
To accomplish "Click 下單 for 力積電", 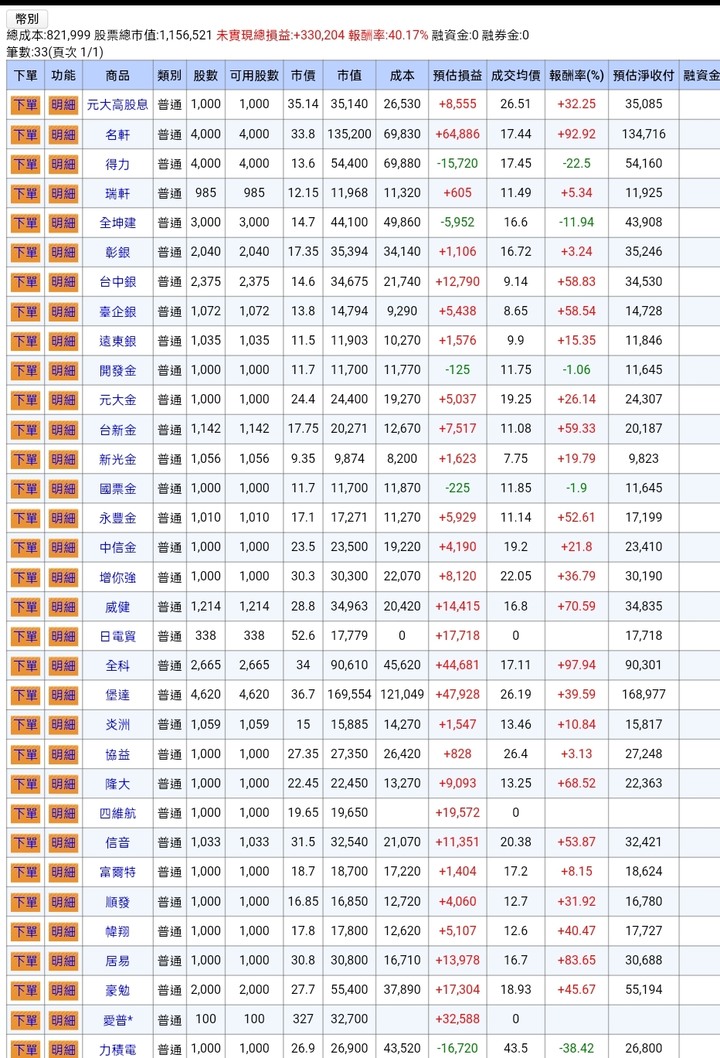I will pyautogui.click(x=26, y=1049).
